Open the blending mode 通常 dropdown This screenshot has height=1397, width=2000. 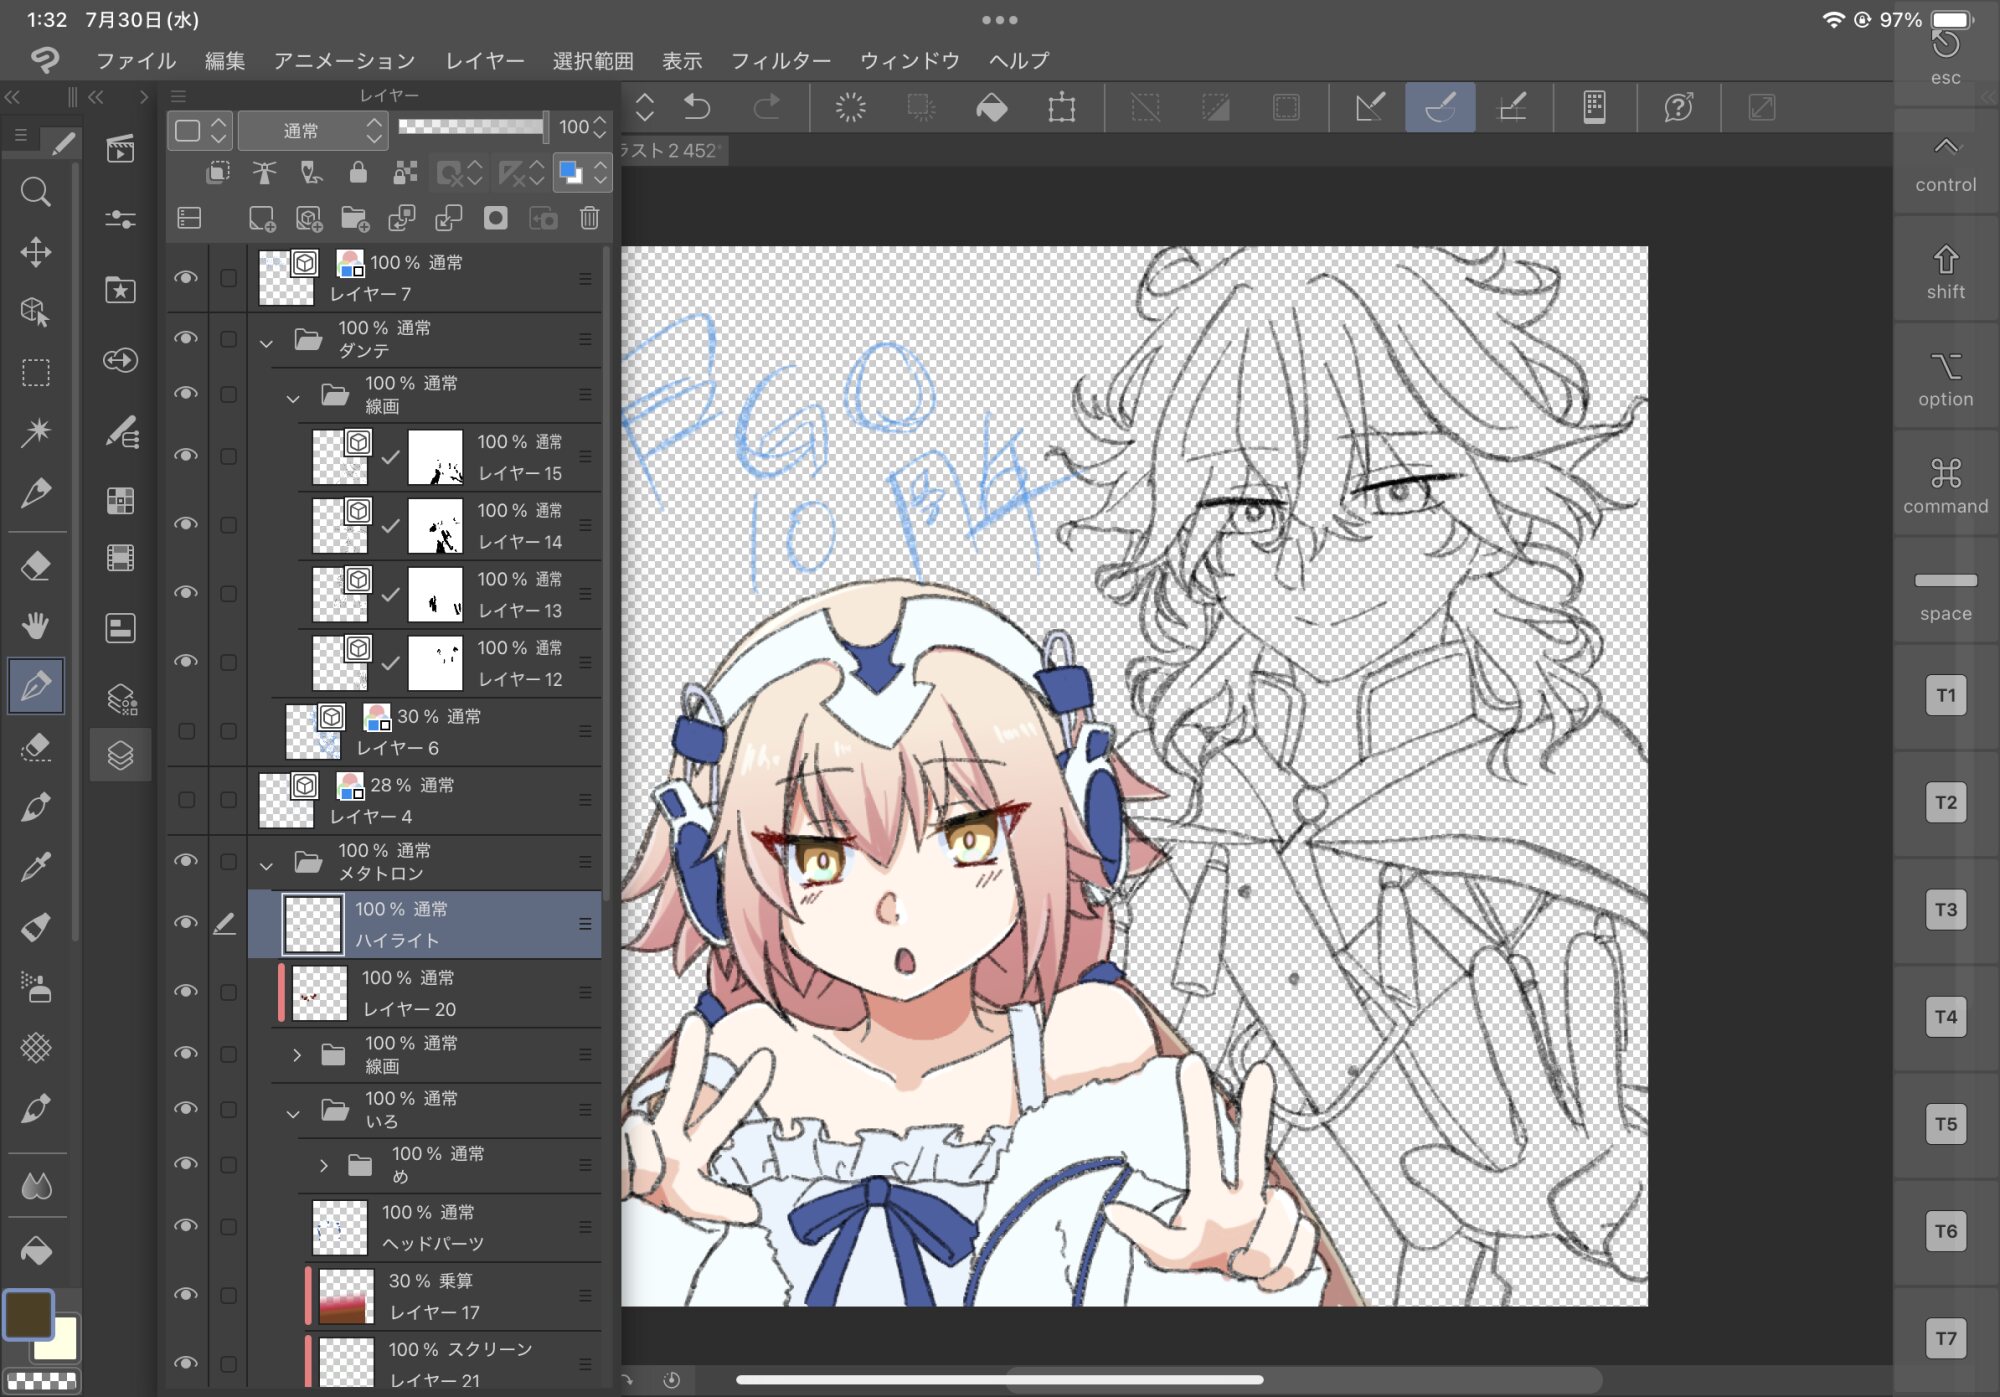click(312, 130)
